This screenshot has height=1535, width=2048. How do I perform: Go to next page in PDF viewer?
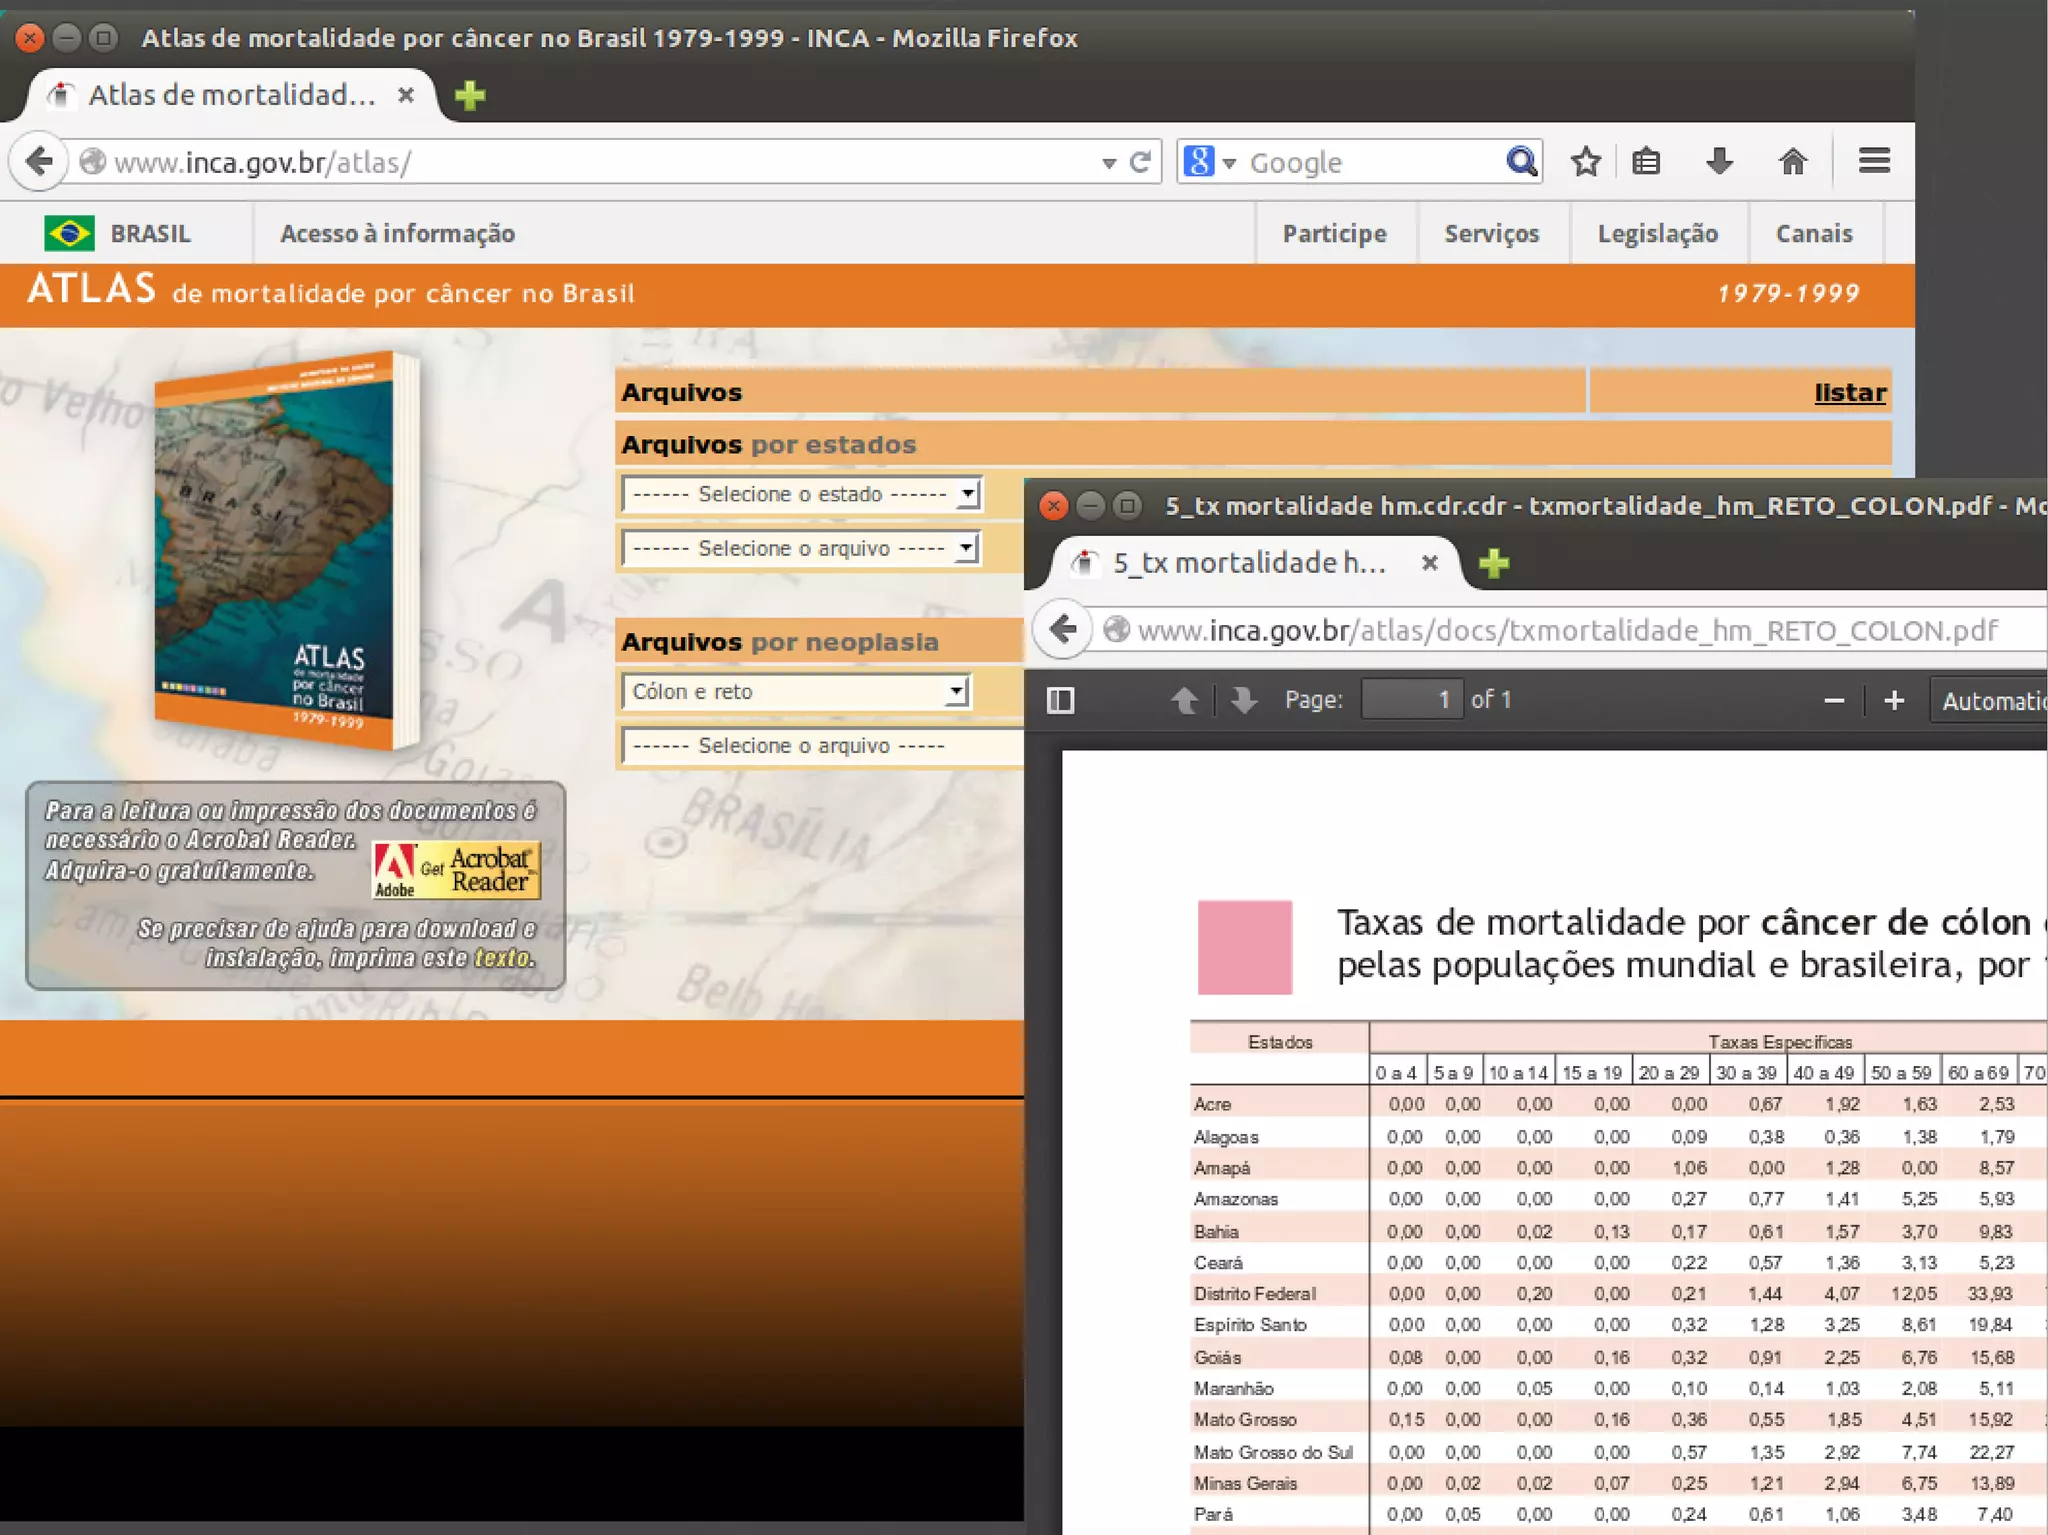click(1244, 700)
